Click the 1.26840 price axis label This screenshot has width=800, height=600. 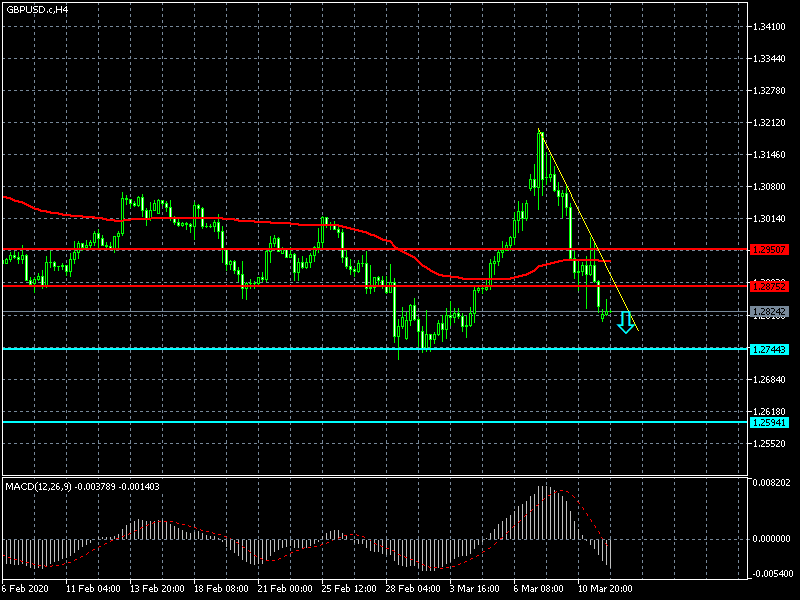(x=769, y=380)
